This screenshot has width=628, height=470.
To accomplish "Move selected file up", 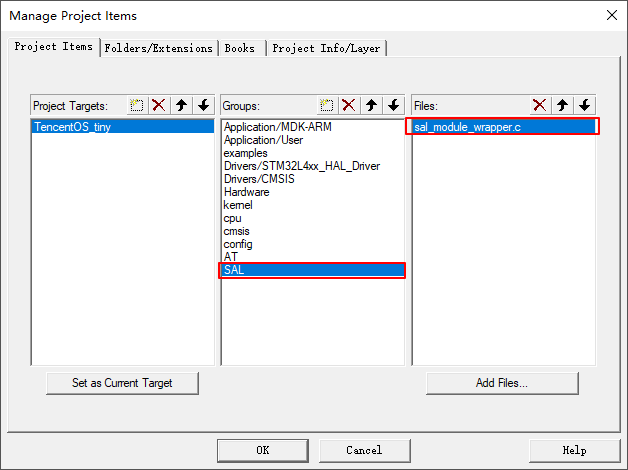I will point(562,106).
